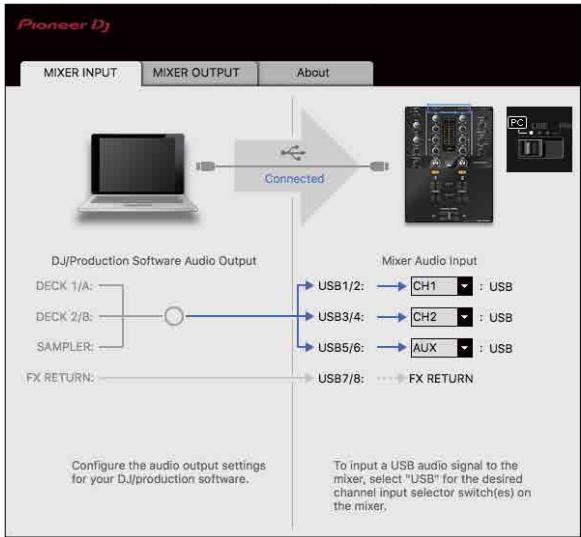Open the USB1/2 CH1 channel dropdown
Screen dimensions: 581x537
[x=442, y=286]
